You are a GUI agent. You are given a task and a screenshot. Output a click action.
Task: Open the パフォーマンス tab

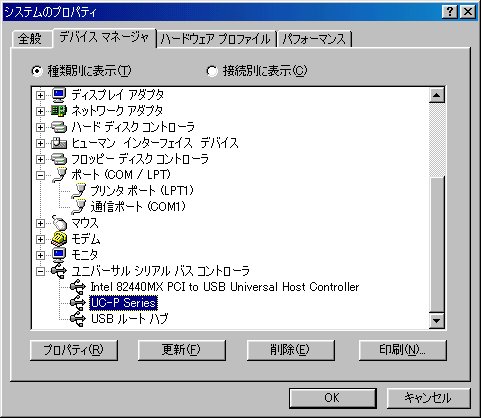[x=314, y=39]
